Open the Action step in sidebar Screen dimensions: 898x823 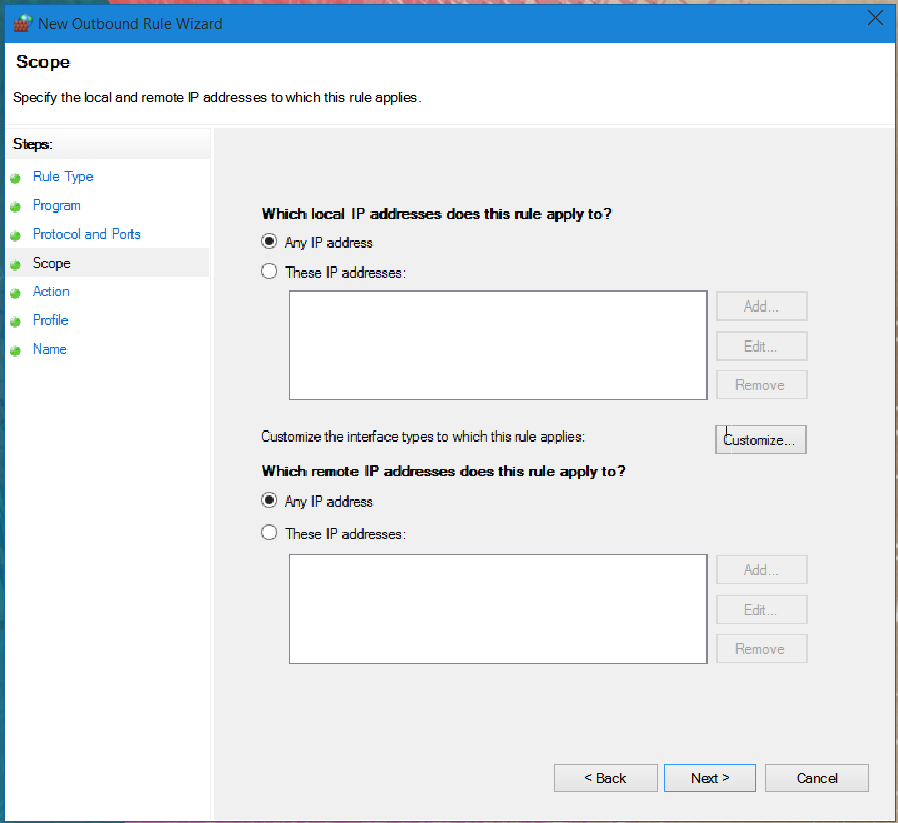51,292
